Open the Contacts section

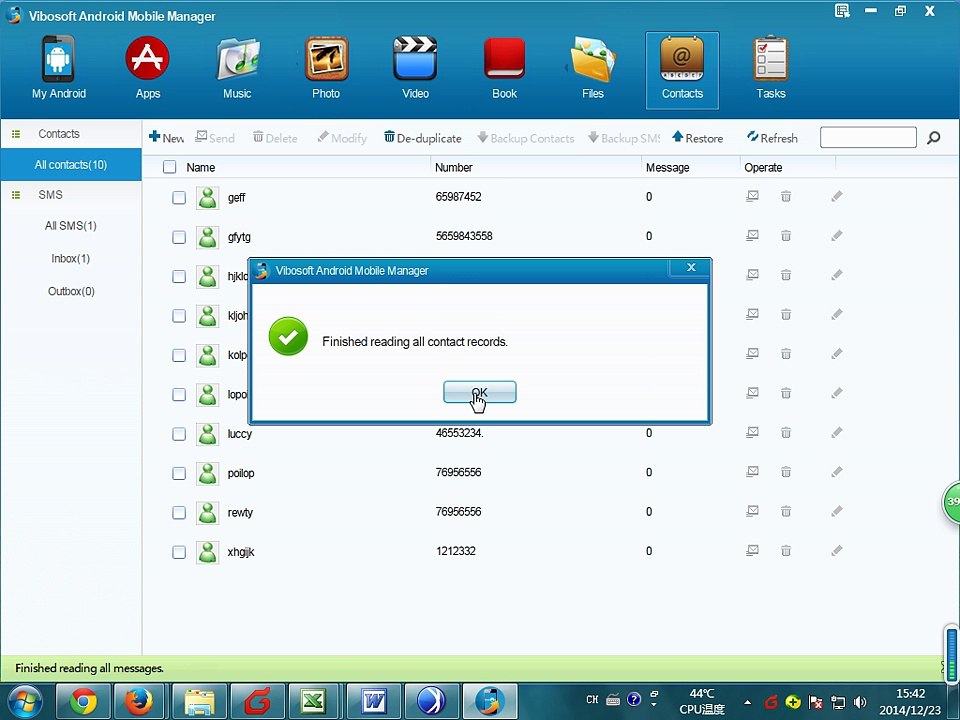[682, 70]
